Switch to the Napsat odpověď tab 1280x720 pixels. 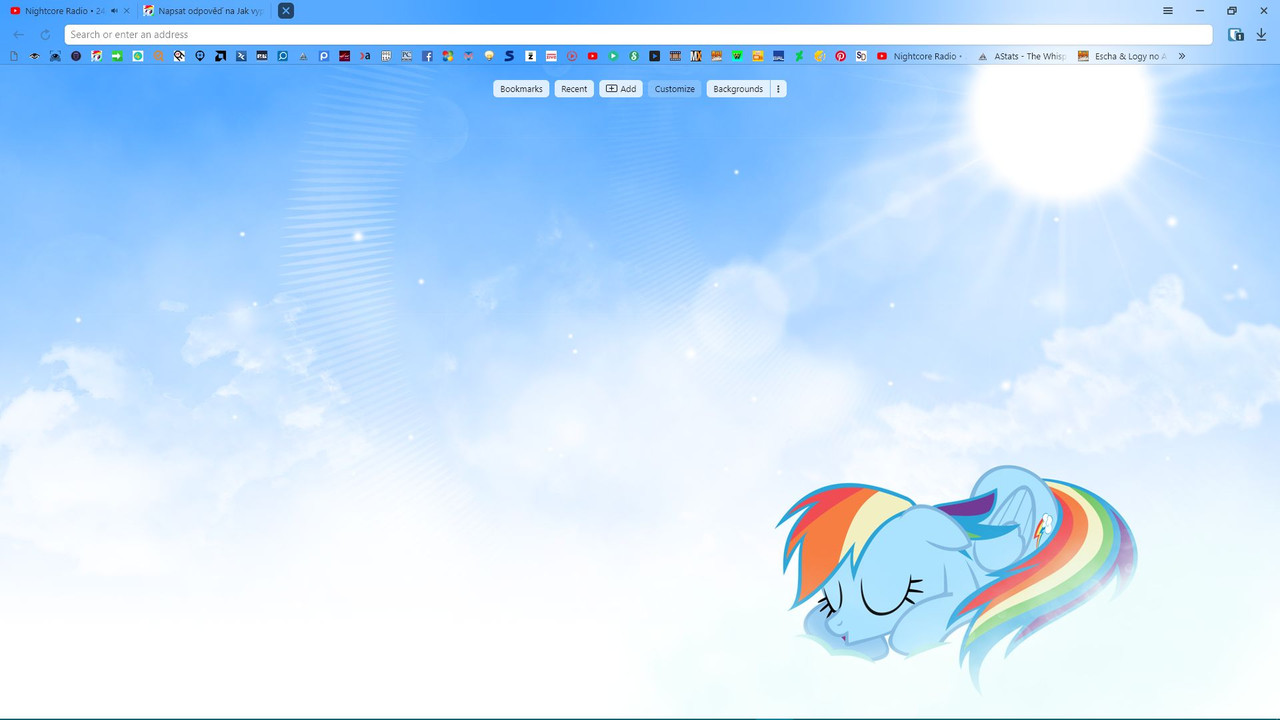[x=204, y=11]
